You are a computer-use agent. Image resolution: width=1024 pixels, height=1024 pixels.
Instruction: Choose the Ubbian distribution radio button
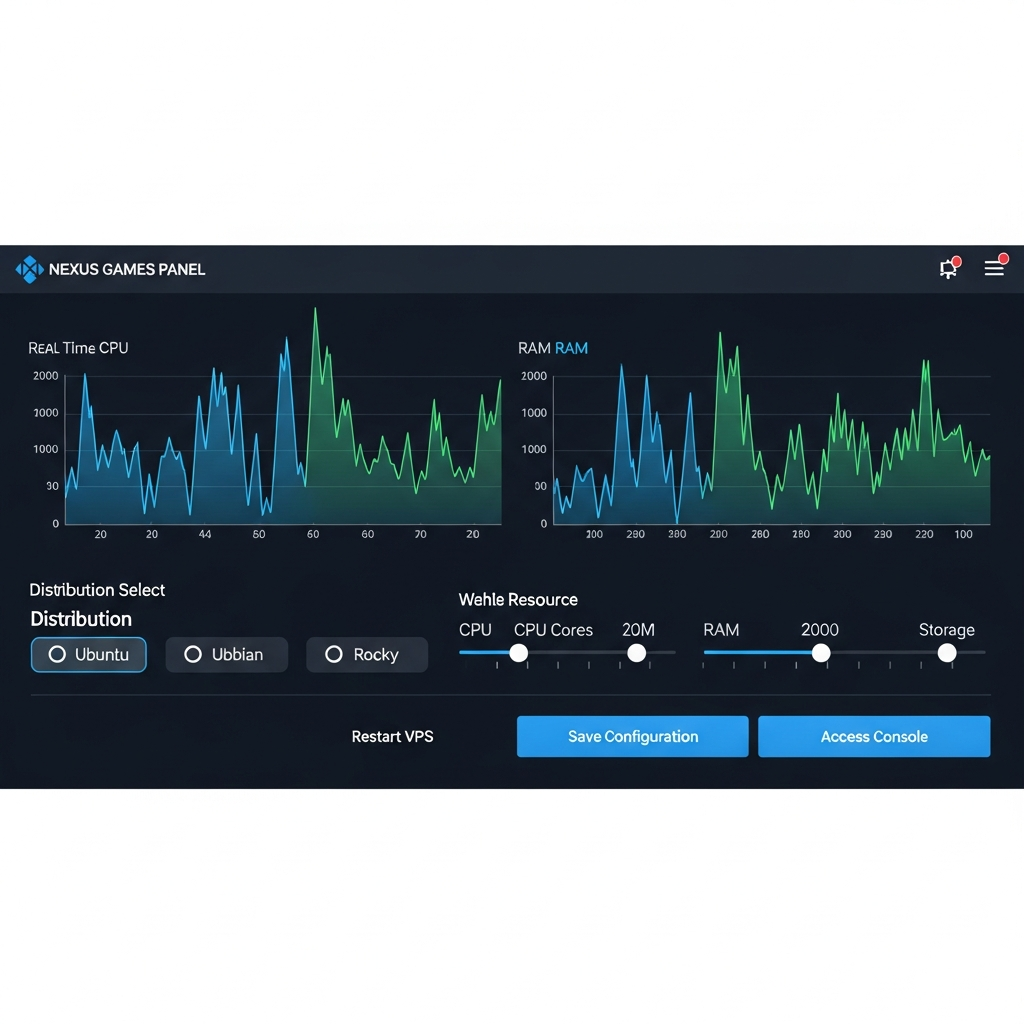(226, 655)
